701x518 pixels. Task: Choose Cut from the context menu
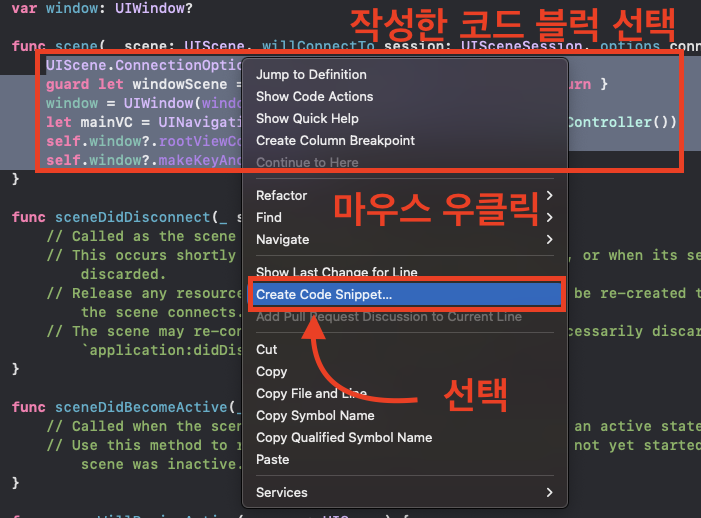405,350
